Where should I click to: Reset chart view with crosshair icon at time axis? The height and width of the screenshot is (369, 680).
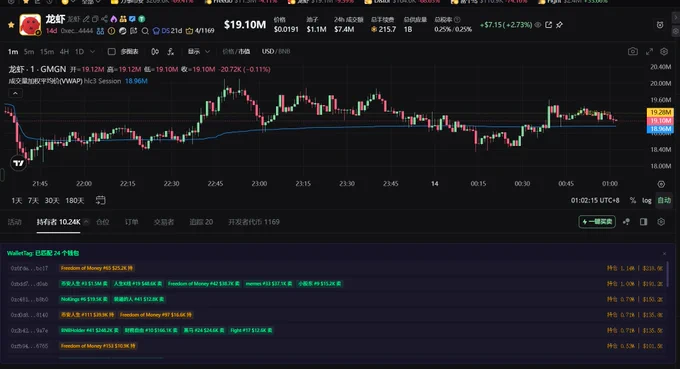(661, 184)
